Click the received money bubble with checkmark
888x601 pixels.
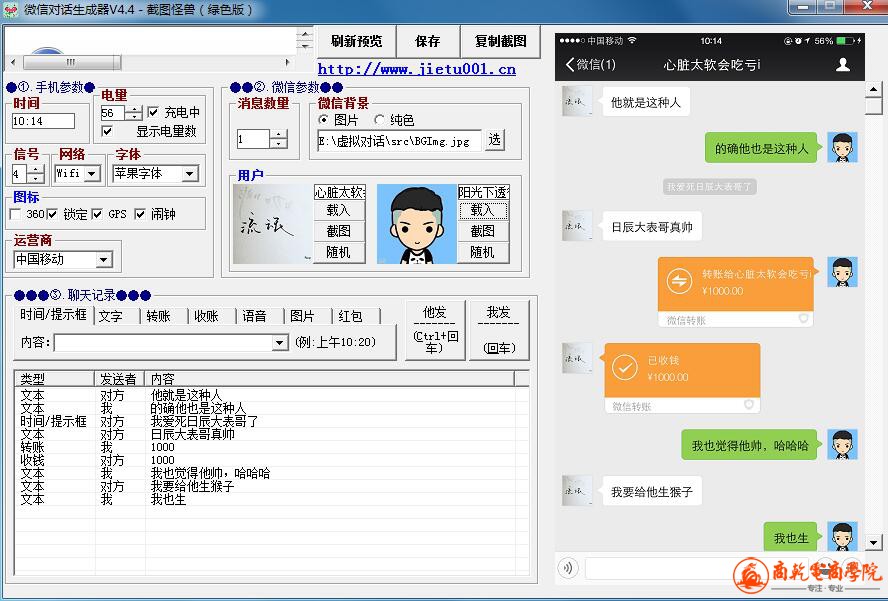pyautogui.click(x=682, y=377)
